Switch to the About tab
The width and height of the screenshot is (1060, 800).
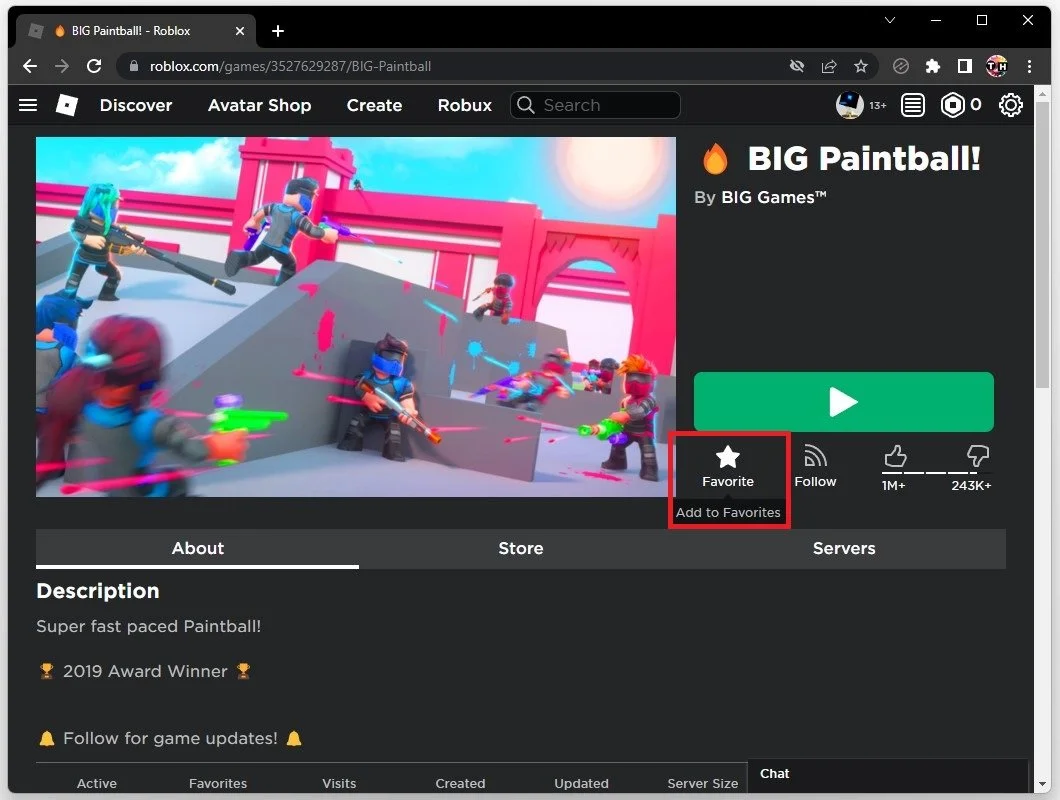coord(197,548)
